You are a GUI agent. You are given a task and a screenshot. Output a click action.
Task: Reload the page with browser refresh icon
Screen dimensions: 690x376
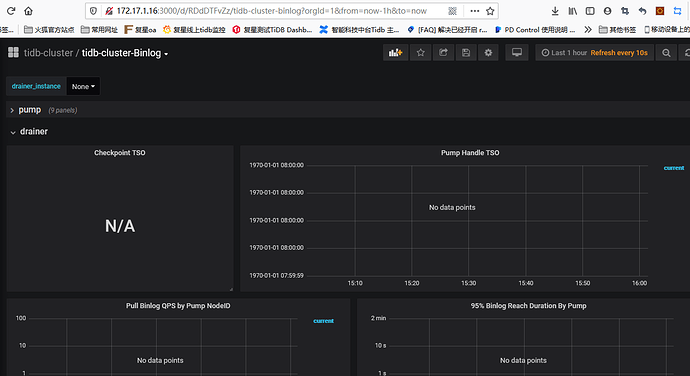(x=11, y=11)
